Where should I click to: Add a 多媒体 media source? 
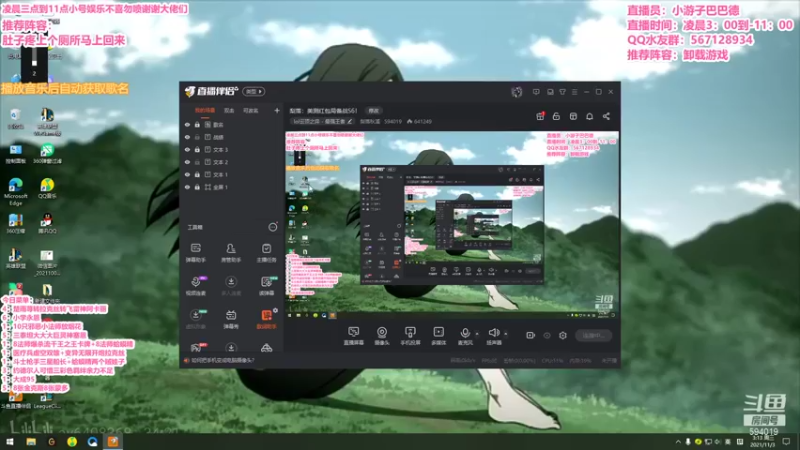click(438, 336)
